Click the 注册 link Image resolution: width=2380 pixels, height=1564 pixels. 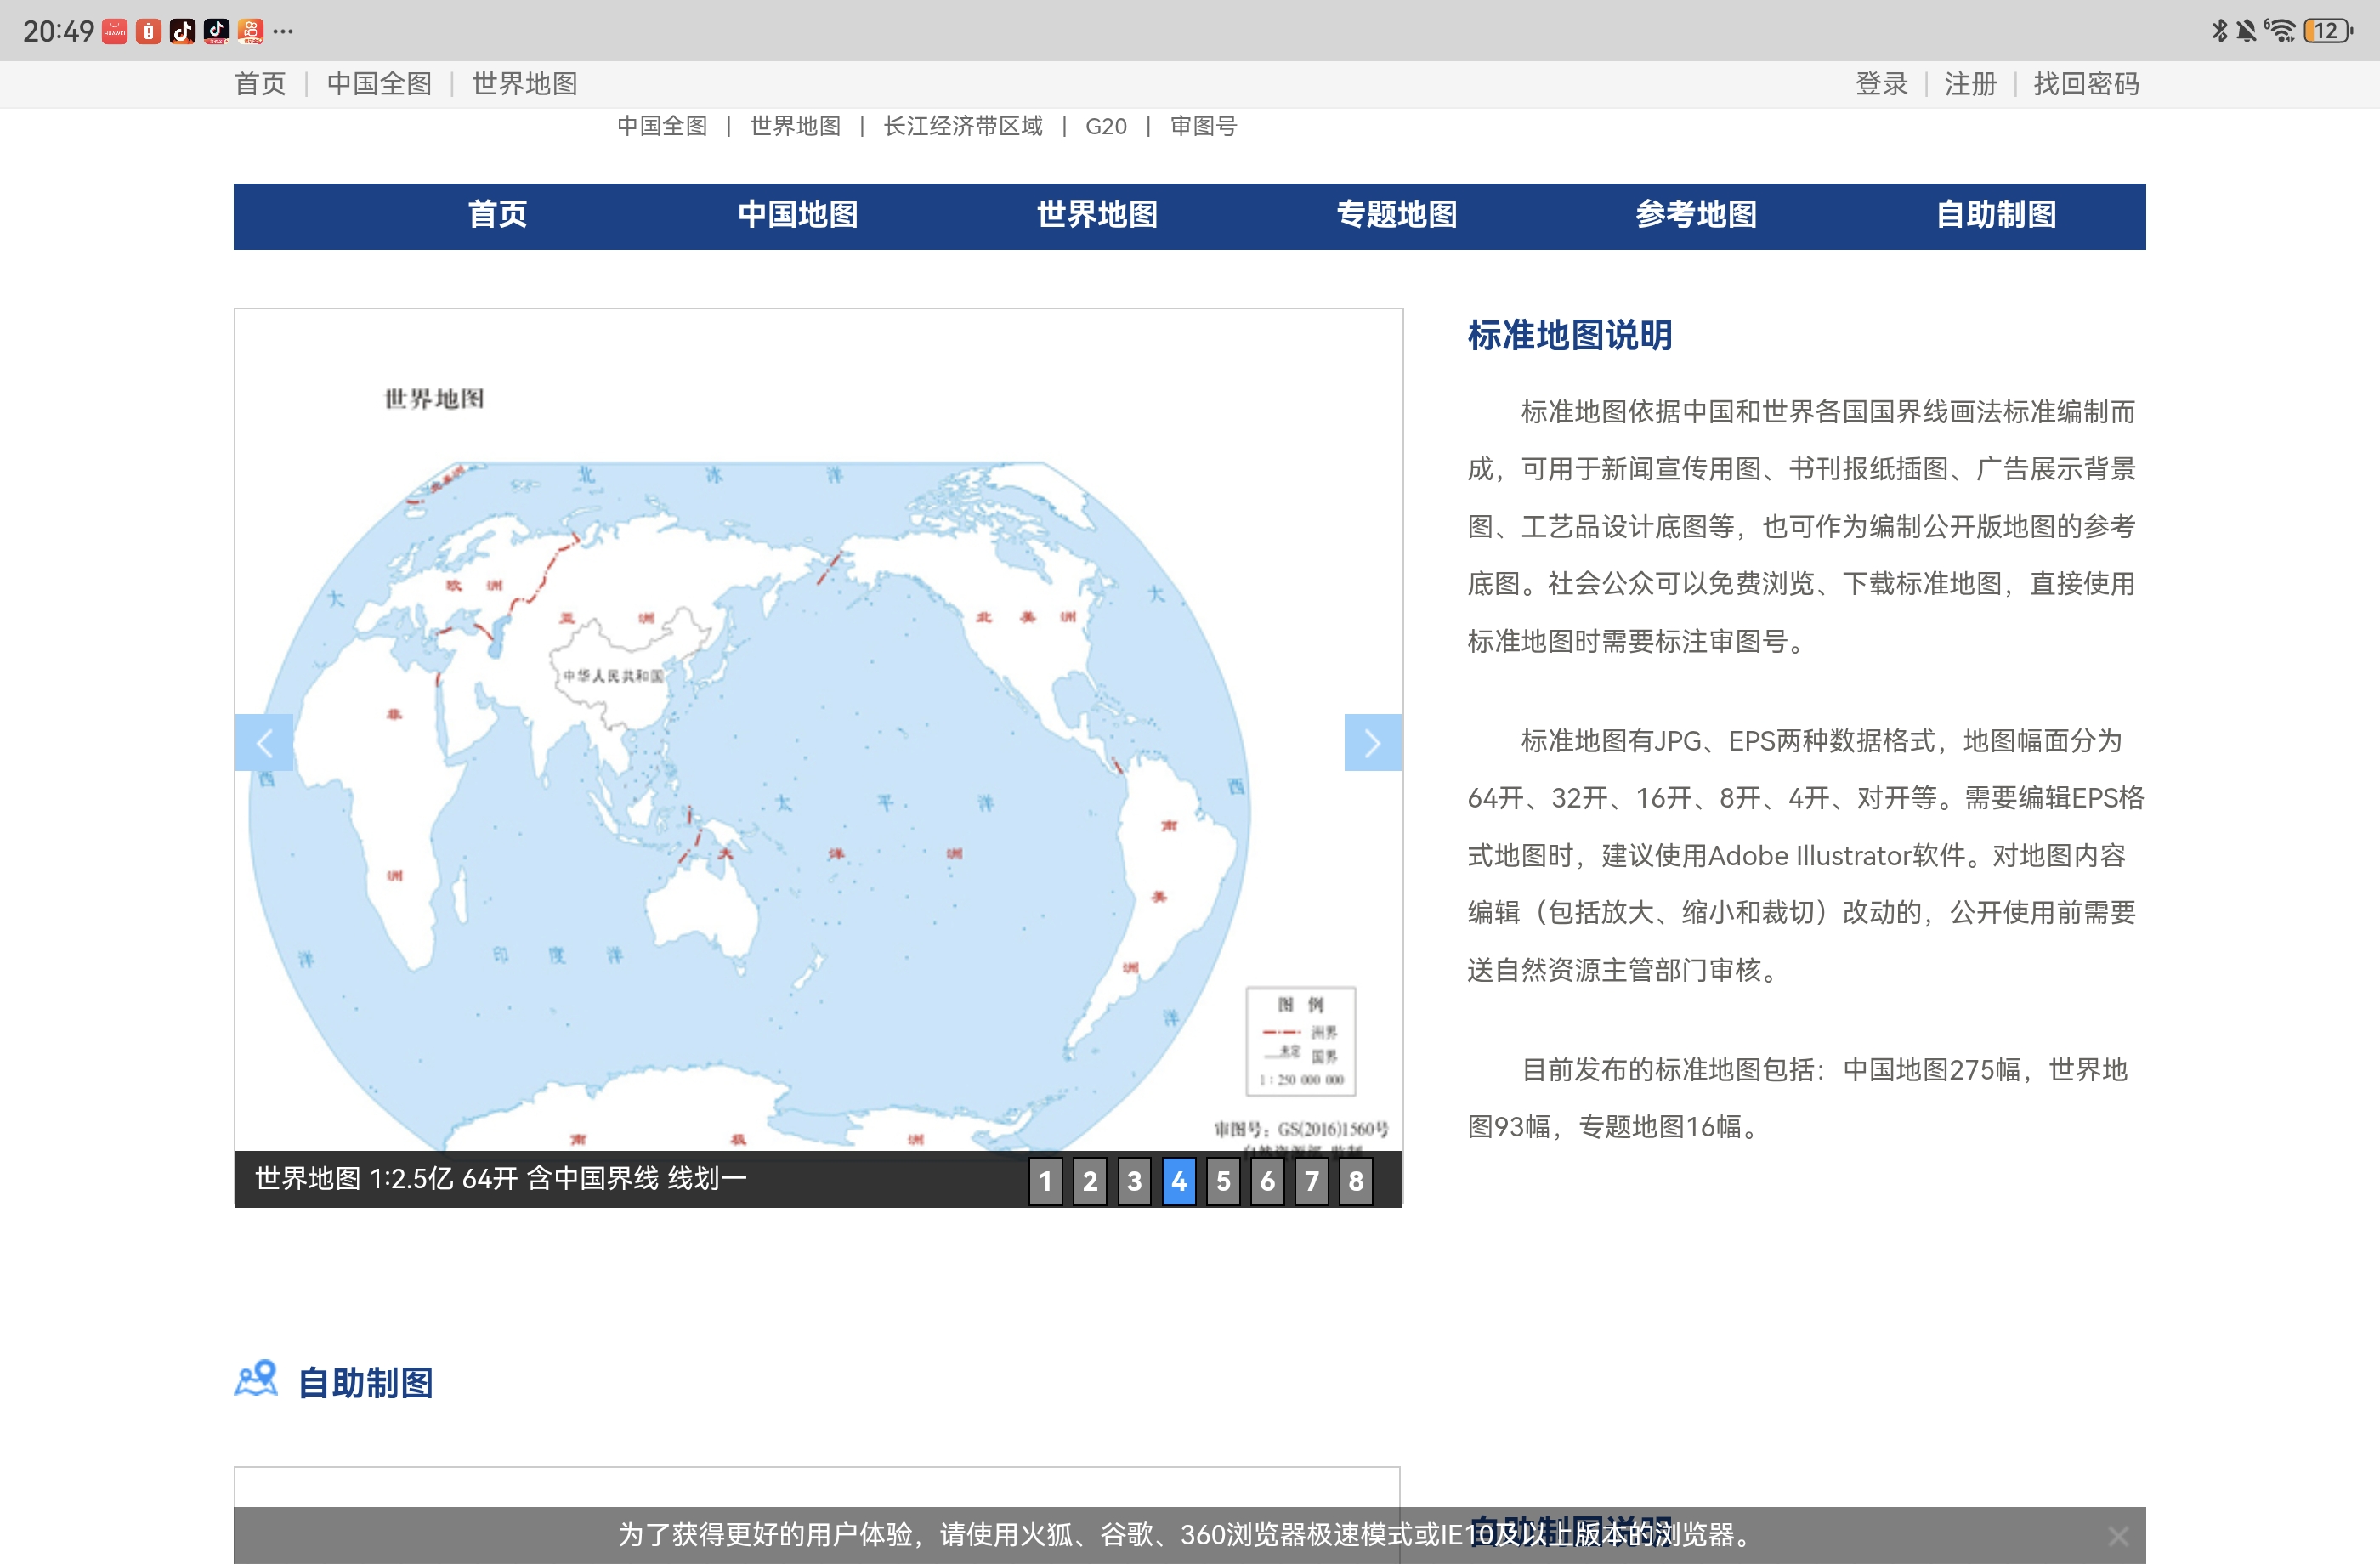1969,84
